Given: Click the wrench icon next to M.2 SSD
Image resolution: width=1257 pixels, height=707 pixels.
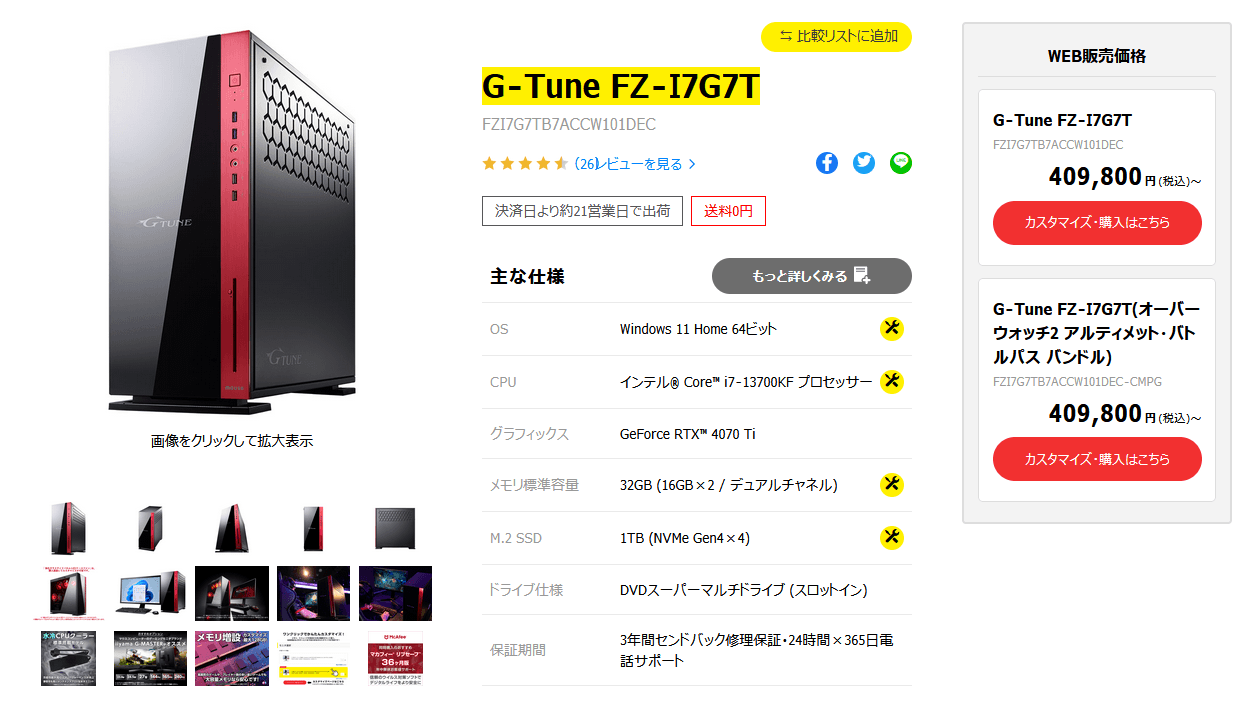Looking at the screenshot, I should coord(892,538).
